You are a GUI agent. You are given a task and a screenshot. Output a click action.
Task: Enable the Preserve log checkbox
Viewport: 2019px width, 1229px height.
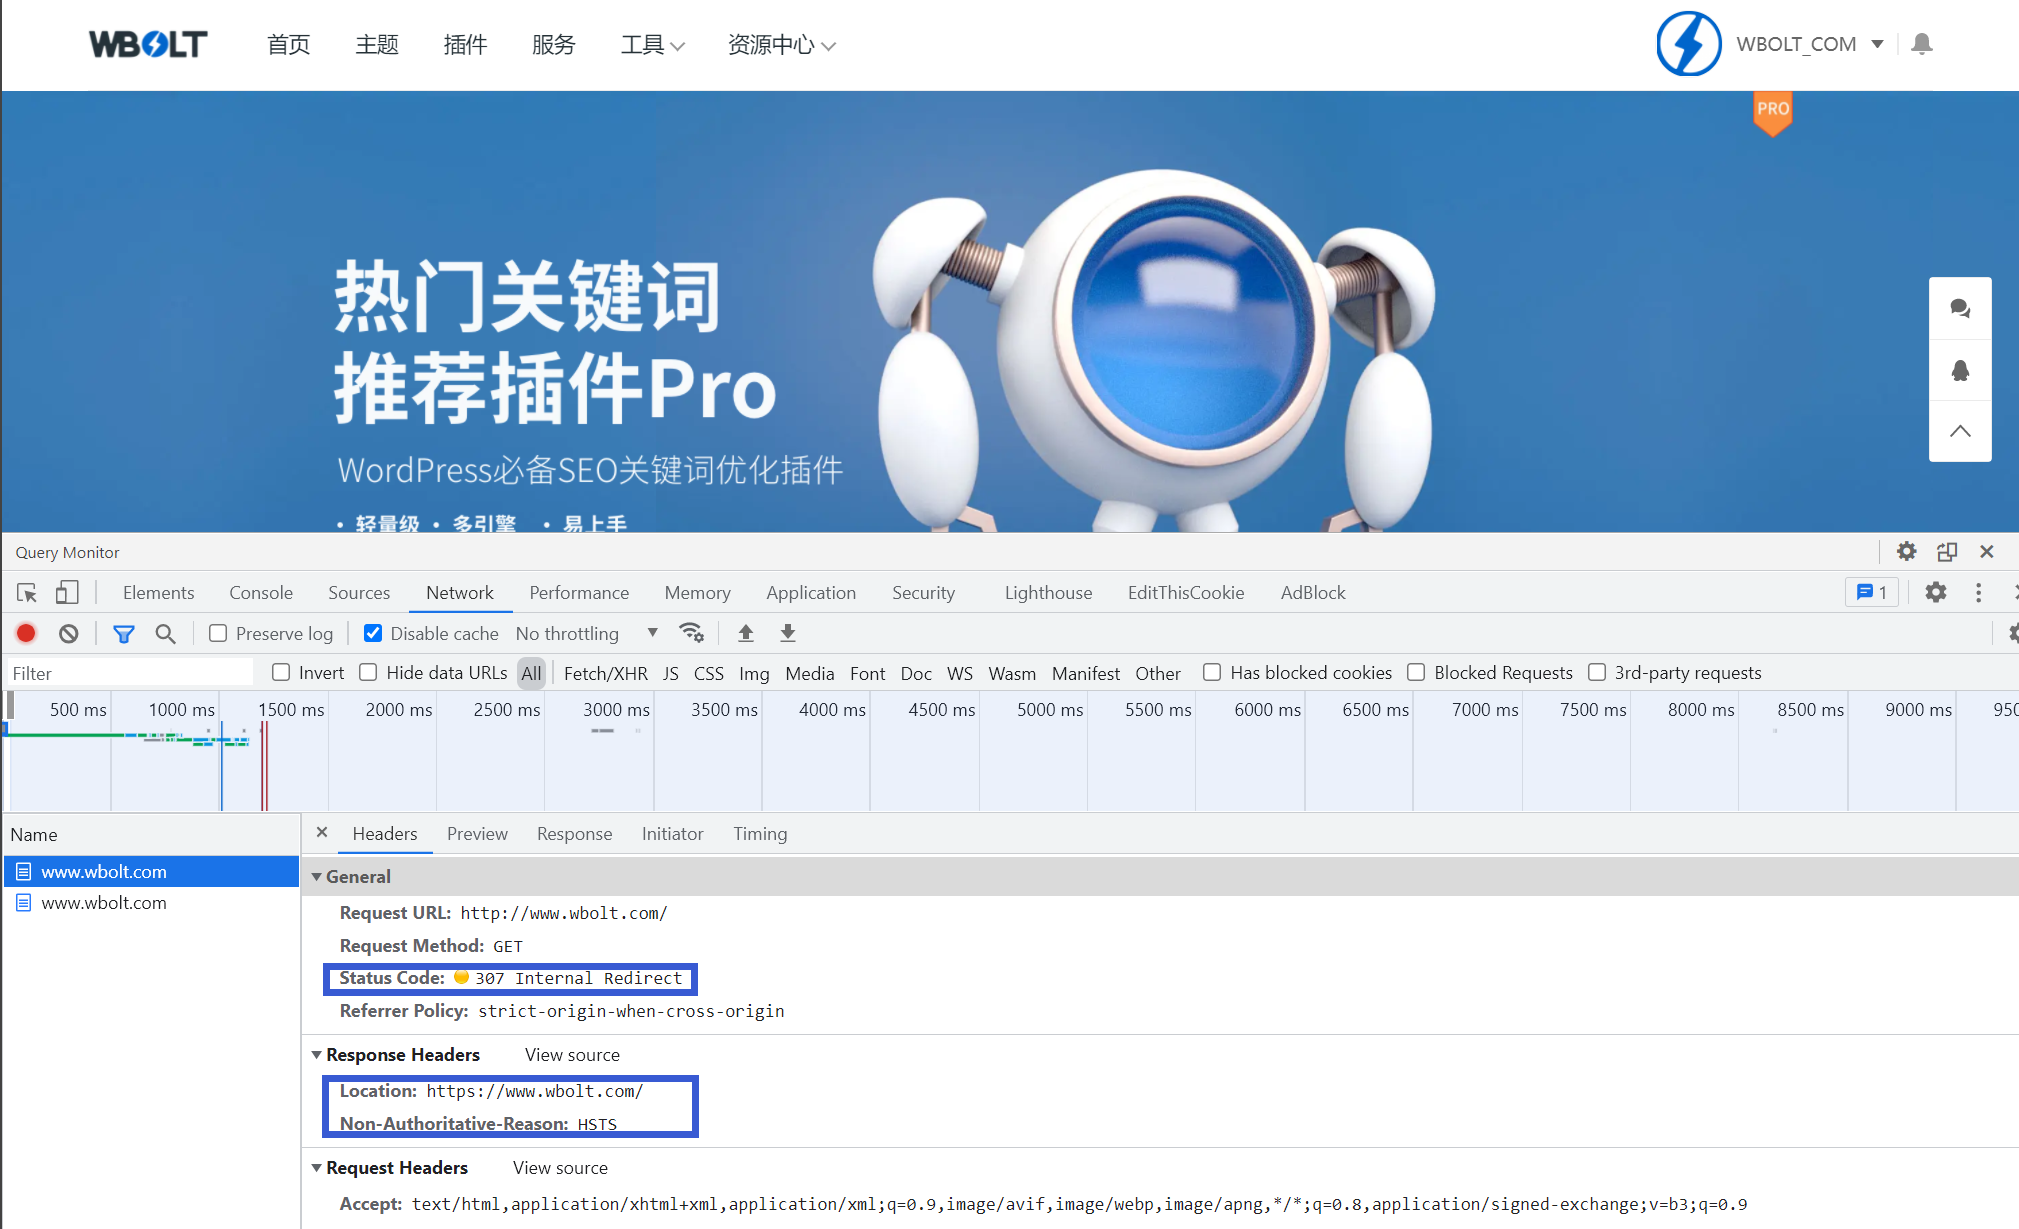coord(218,633)
